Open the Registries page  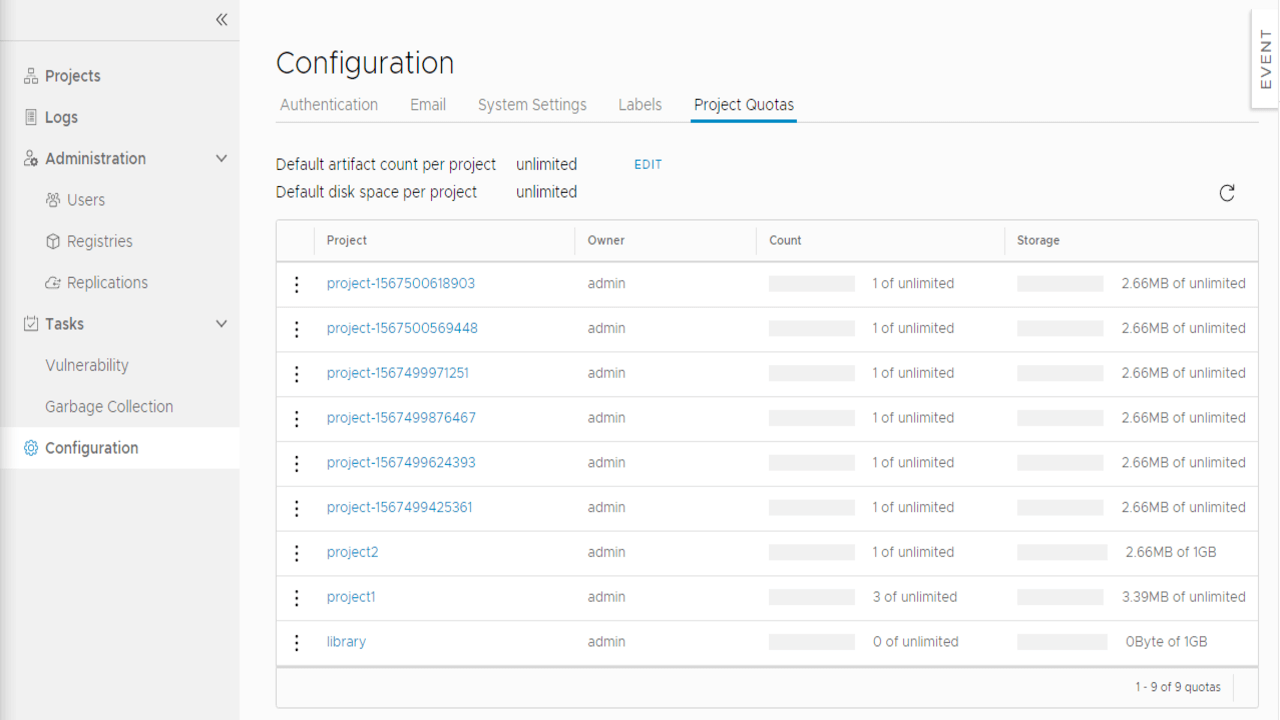99,241
